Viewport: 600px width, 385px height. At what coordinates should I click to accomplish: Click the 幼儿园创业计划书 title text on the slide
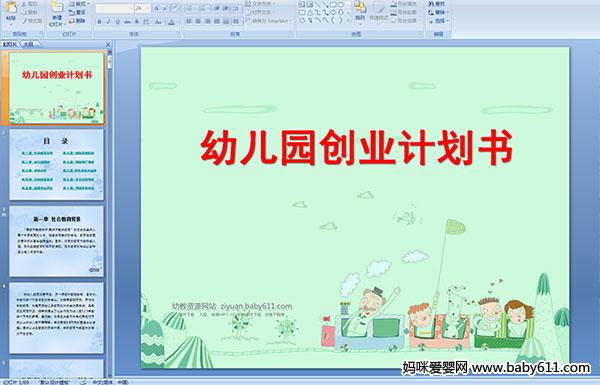[356, 148]
